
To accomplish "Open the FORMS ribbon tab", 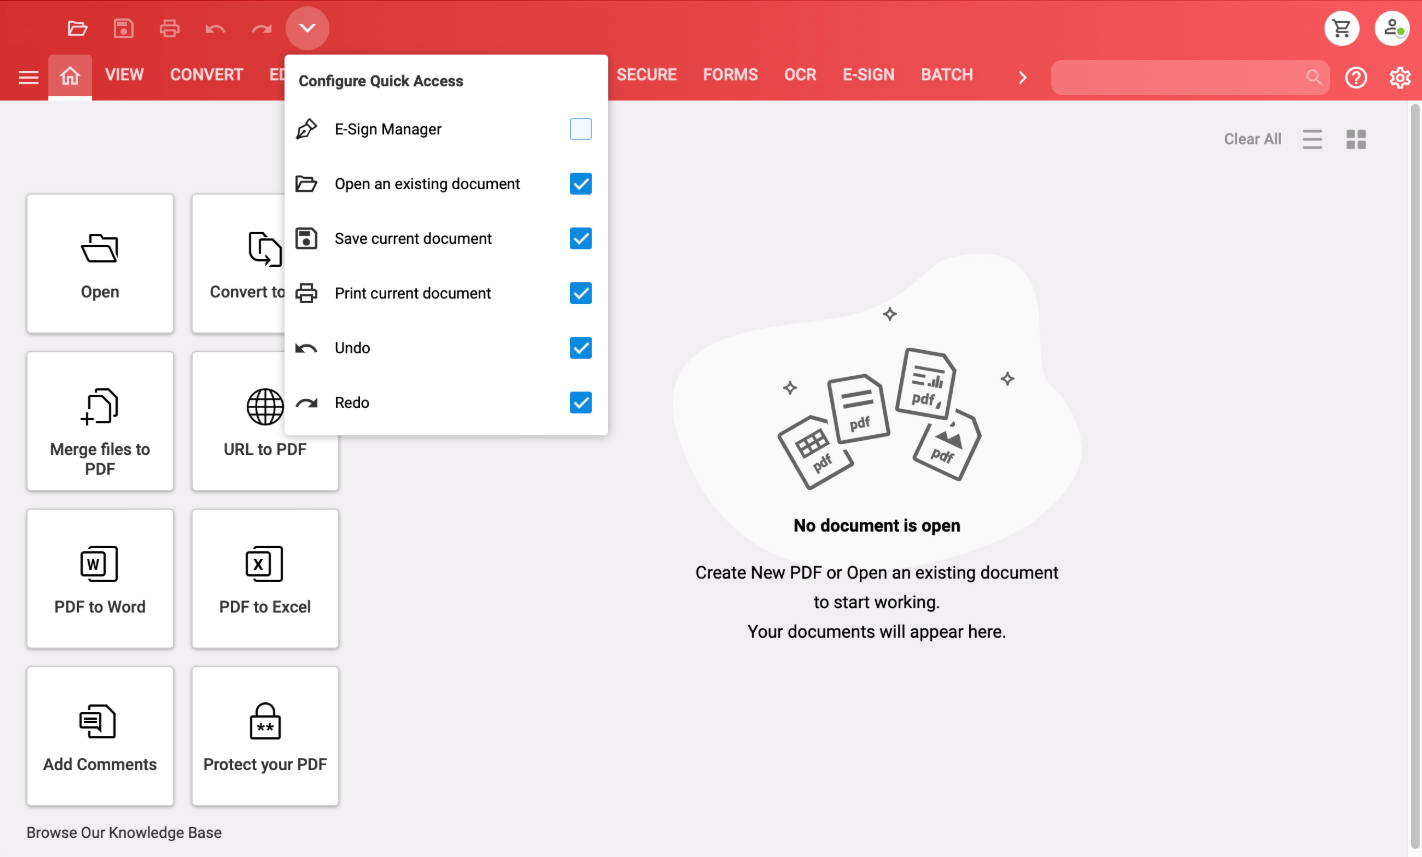I will pos(730,74).
